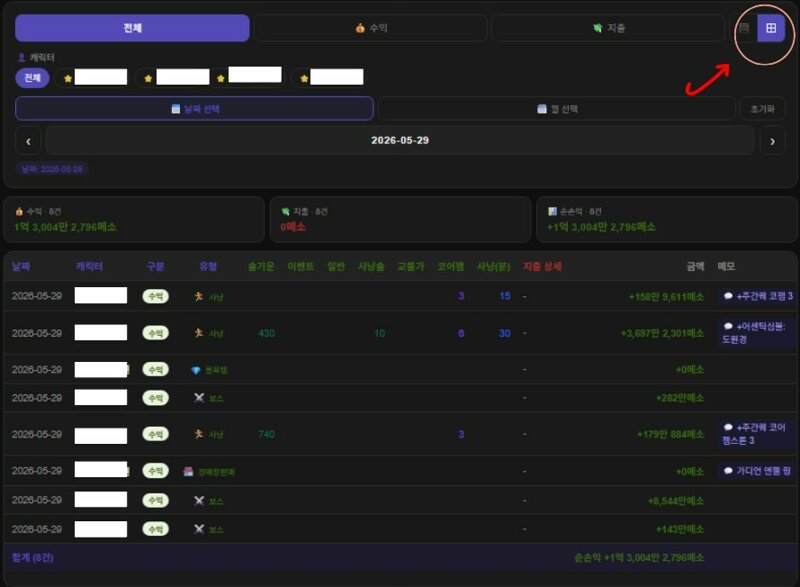Click star on first character chip

(x=68, y=79)
